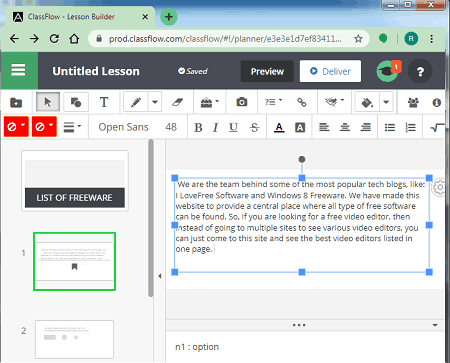Click the Preview button

click(267, 71)
